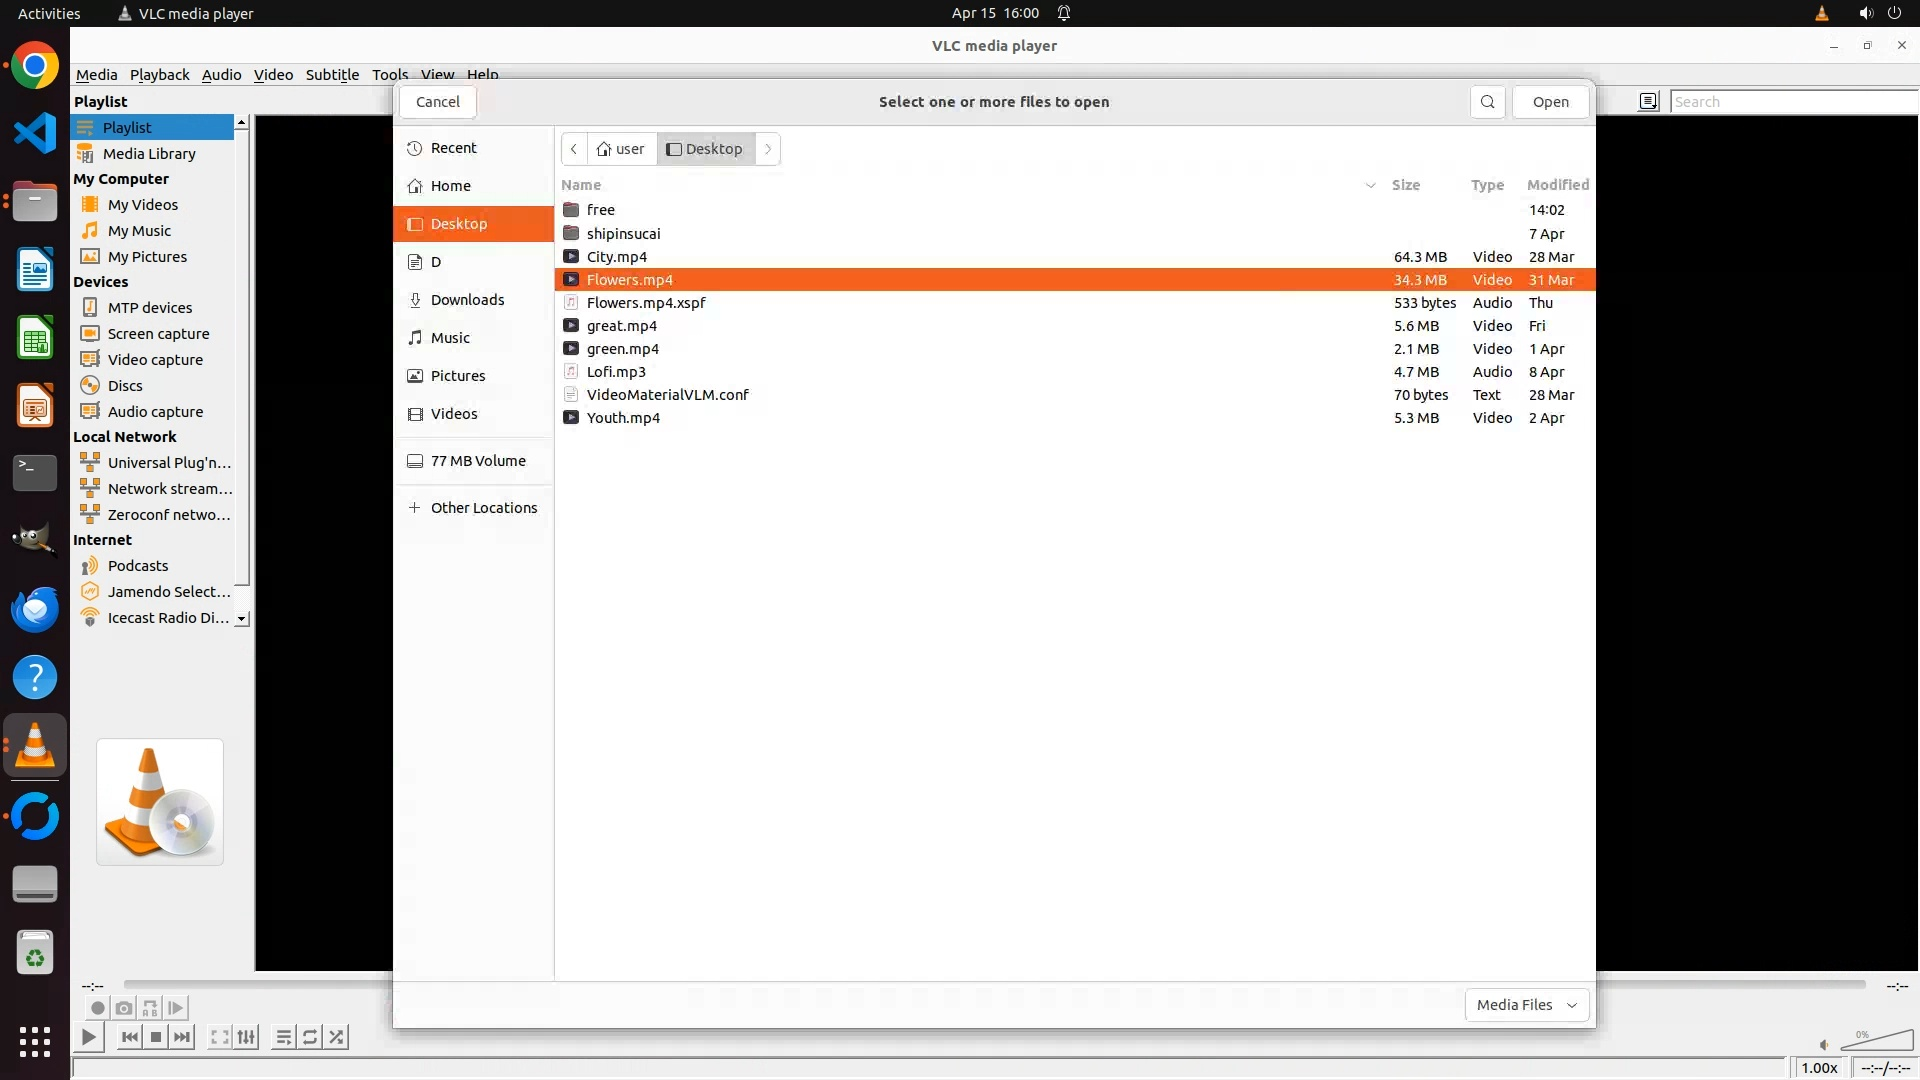Click the Name column sort arrow

pyautogui.click(x=1370, y=185)
